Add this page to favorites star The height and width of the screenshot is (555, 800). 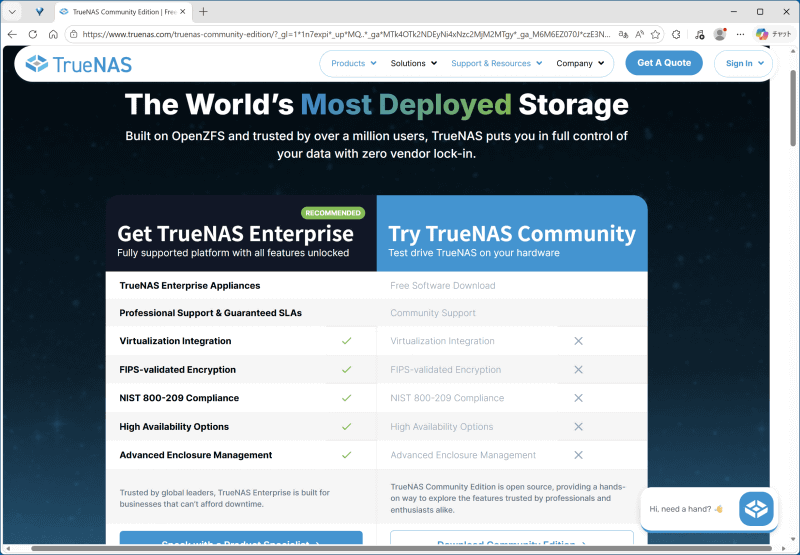[656, 34]
